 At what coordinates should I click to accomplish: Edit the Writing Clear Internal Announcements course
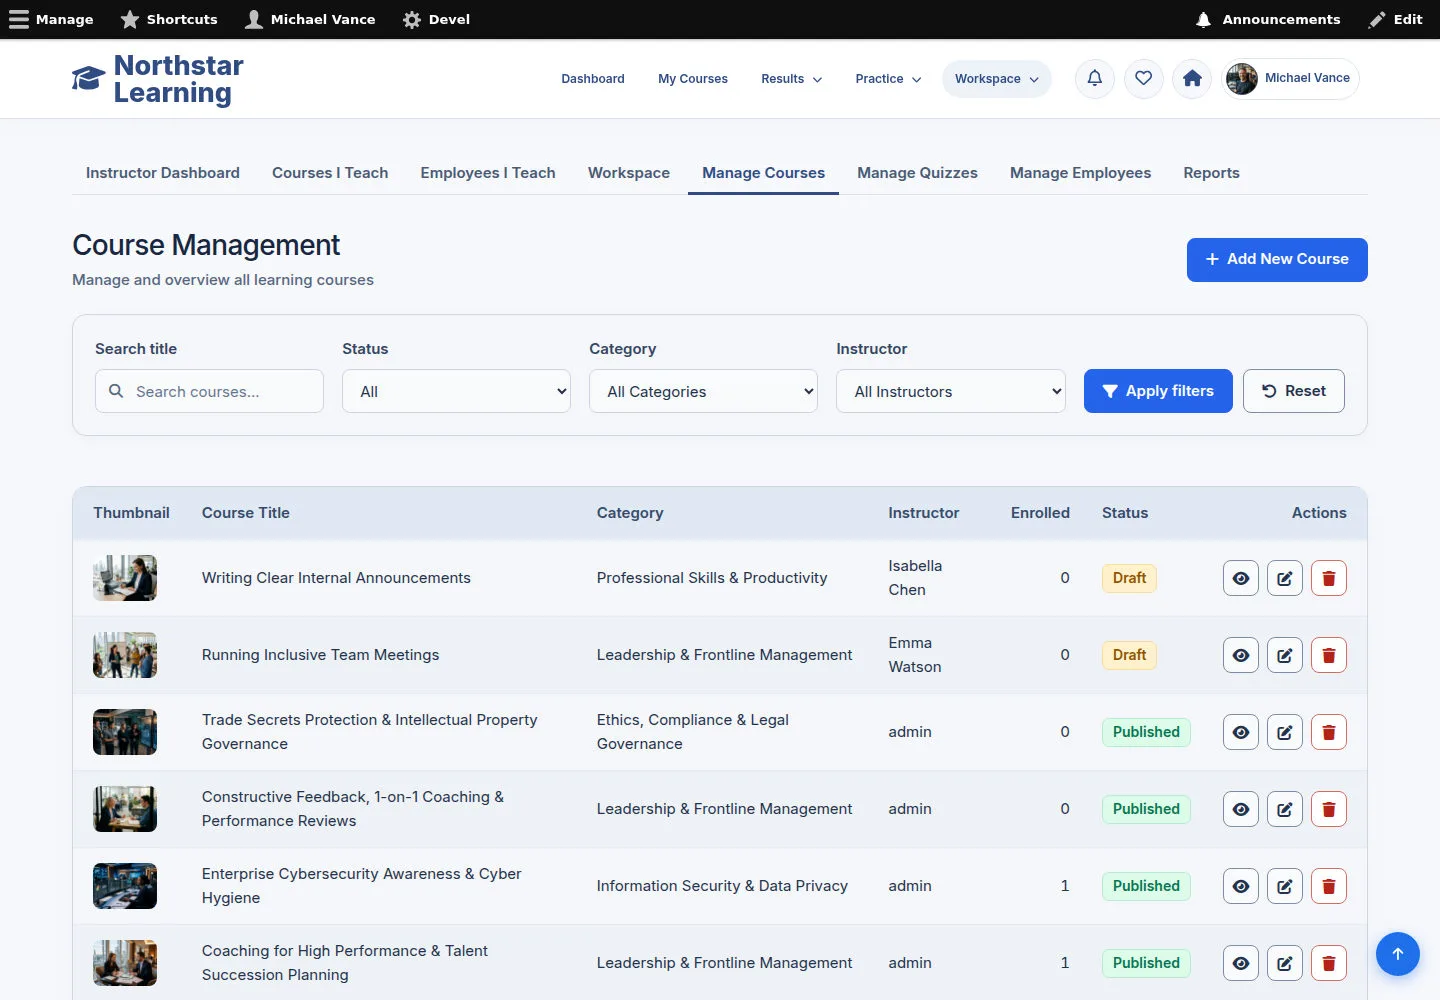(x=1285, y=578)
